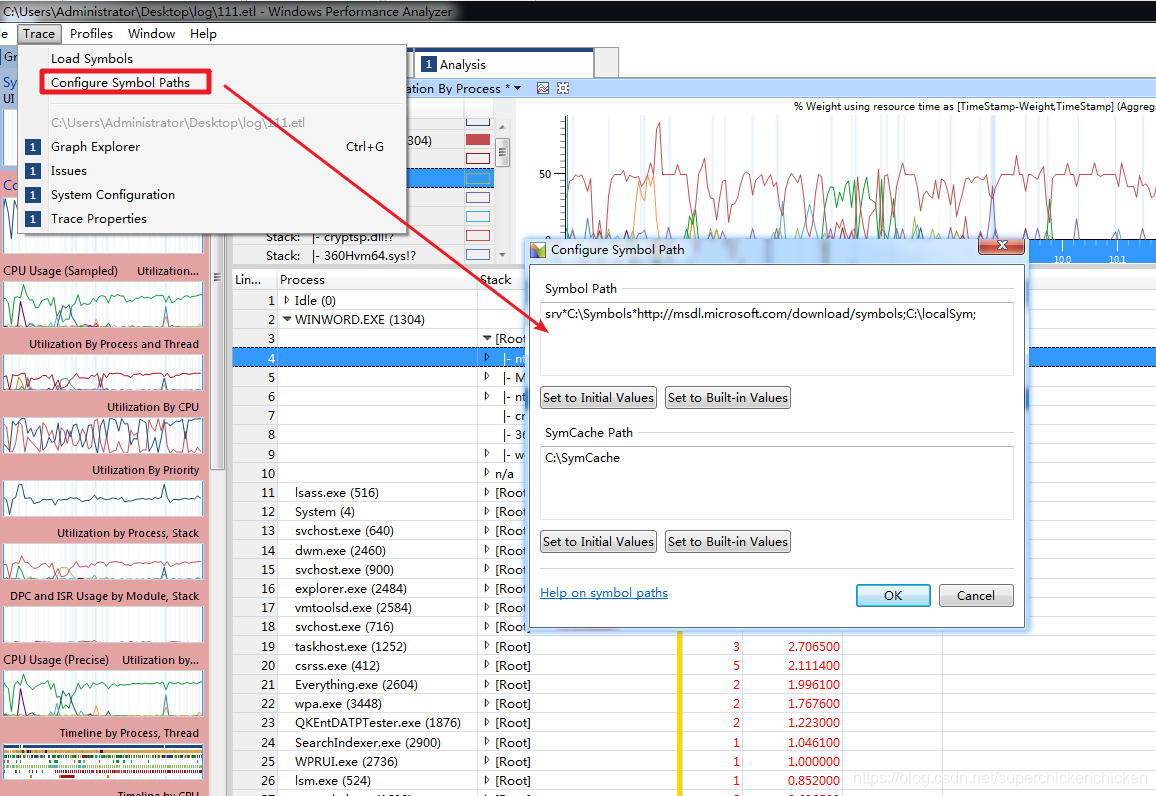Click Set to Initial Values under Symbol Path
1156x796 pixels.
[598, 398]
